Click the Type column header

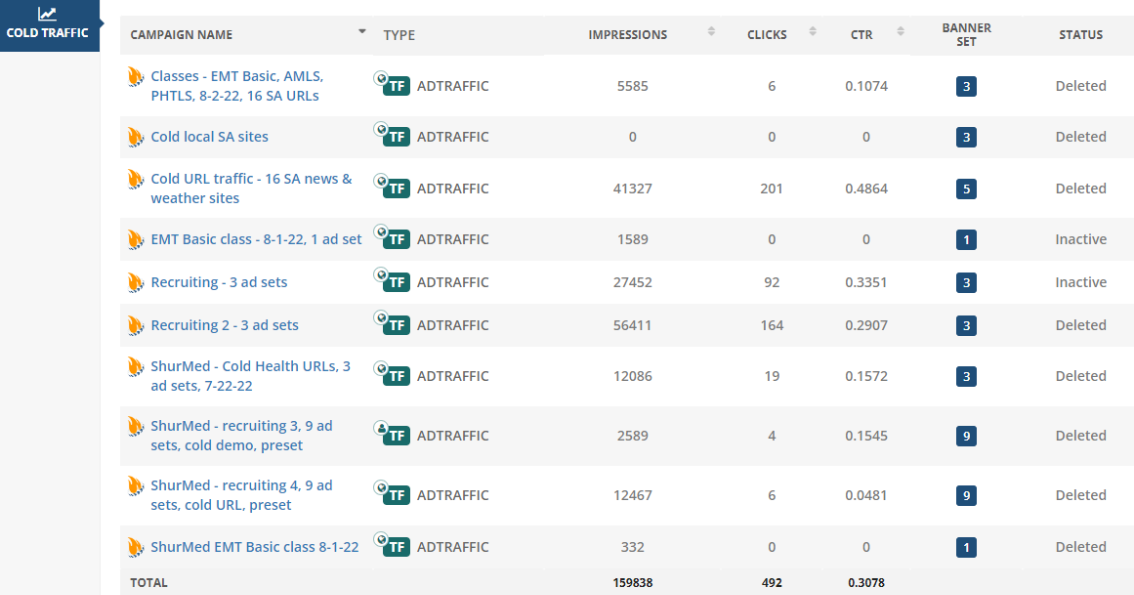[399, 35]
